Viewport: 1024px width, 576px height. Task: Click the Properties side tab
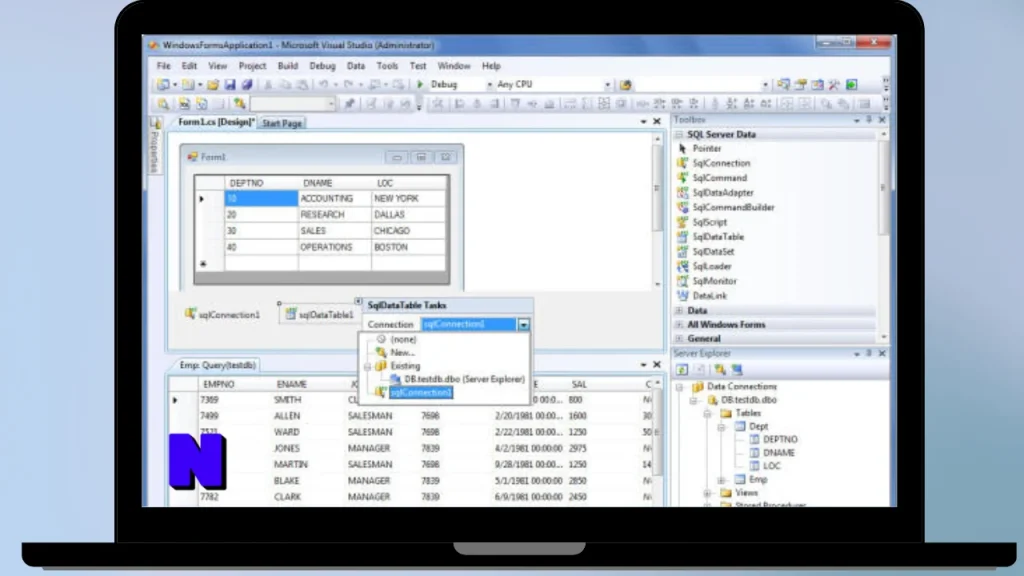(155, 146)
